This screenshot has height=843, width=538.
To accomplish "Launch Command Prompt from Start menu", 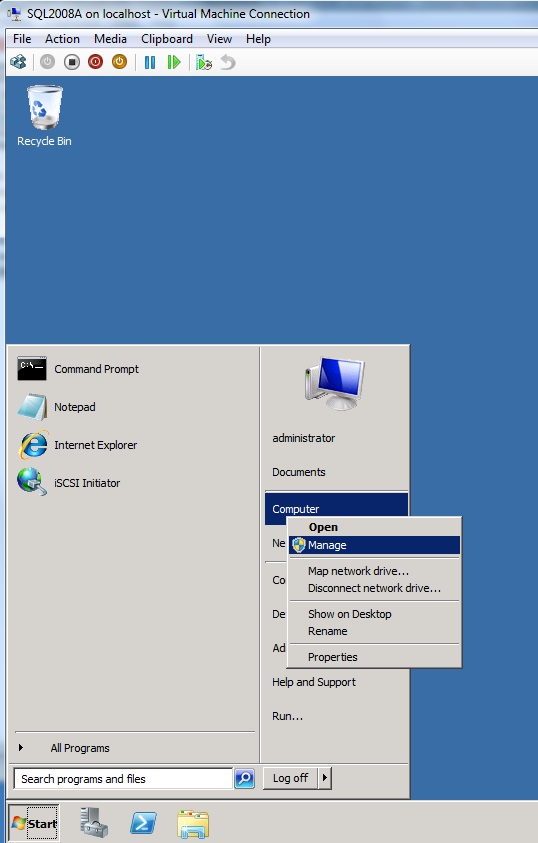I will (x=78, y=369).
